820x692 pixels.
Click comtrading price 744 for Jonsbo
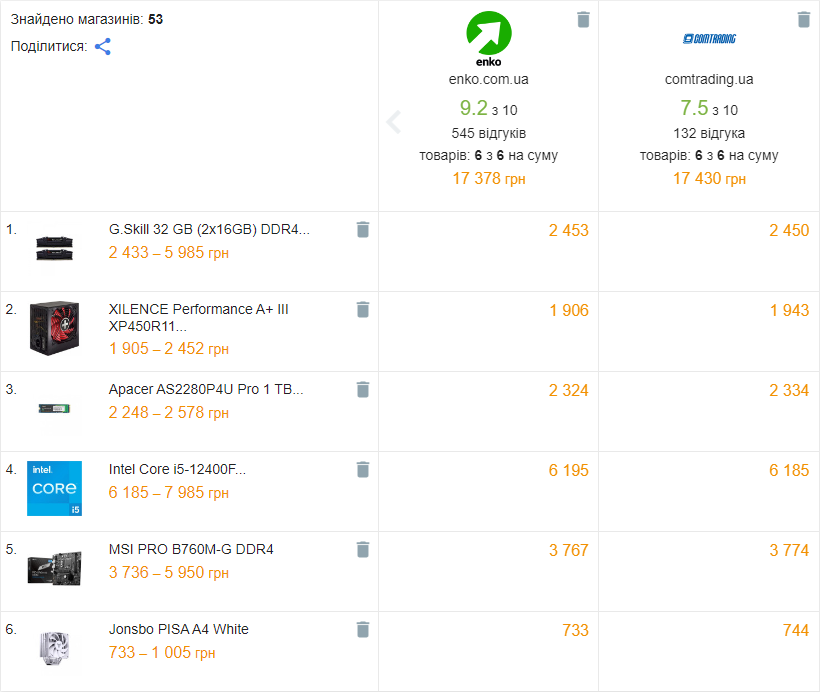coord(796,631)
